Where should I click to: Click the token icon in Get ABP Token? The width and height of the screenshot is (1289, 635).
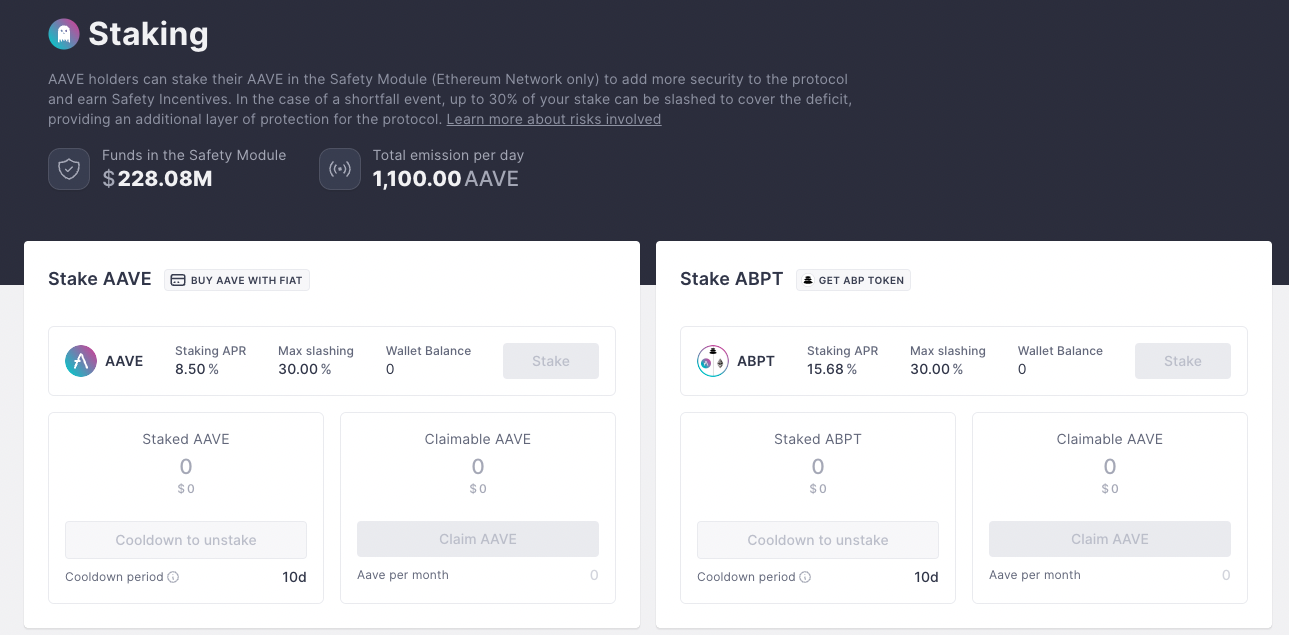point(808,280)
